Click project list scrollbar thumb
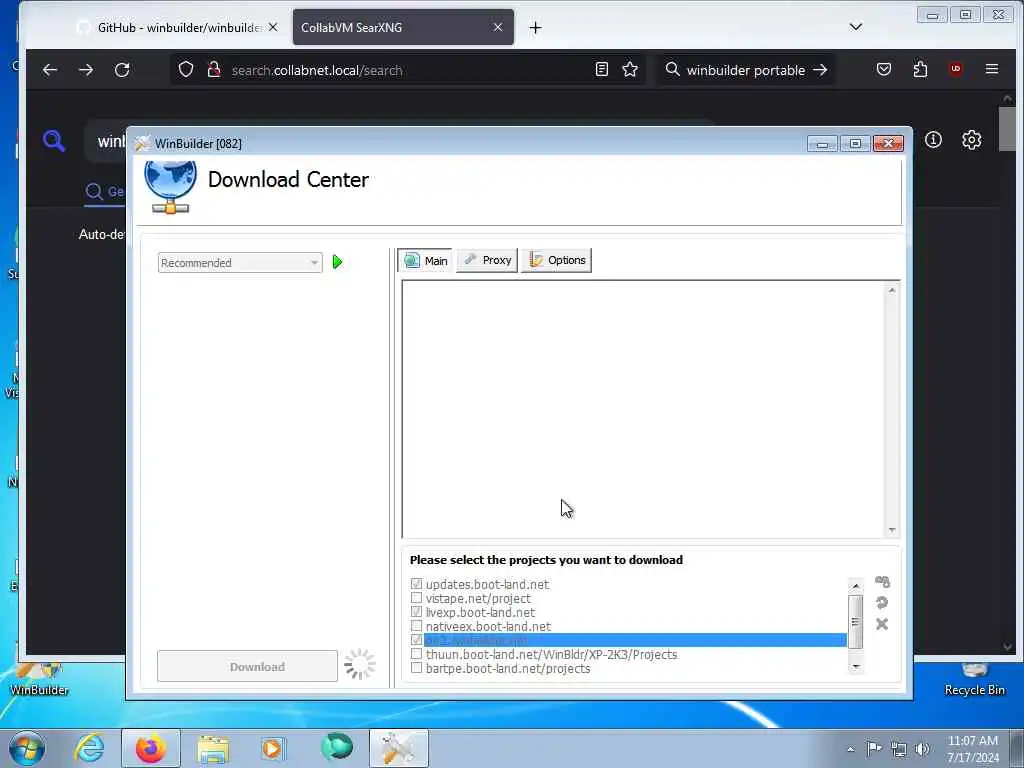 (x=856, y=621)
